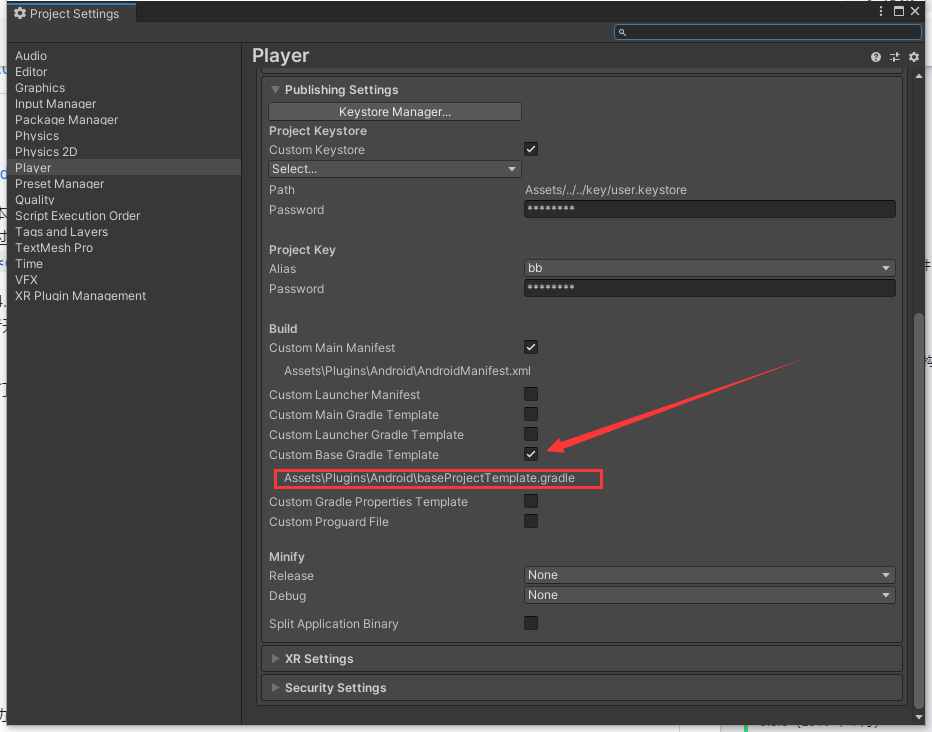Enable Custom Launcher Gradle Template
This screenshot has height=732, width=932.
[x=531, y=434]
